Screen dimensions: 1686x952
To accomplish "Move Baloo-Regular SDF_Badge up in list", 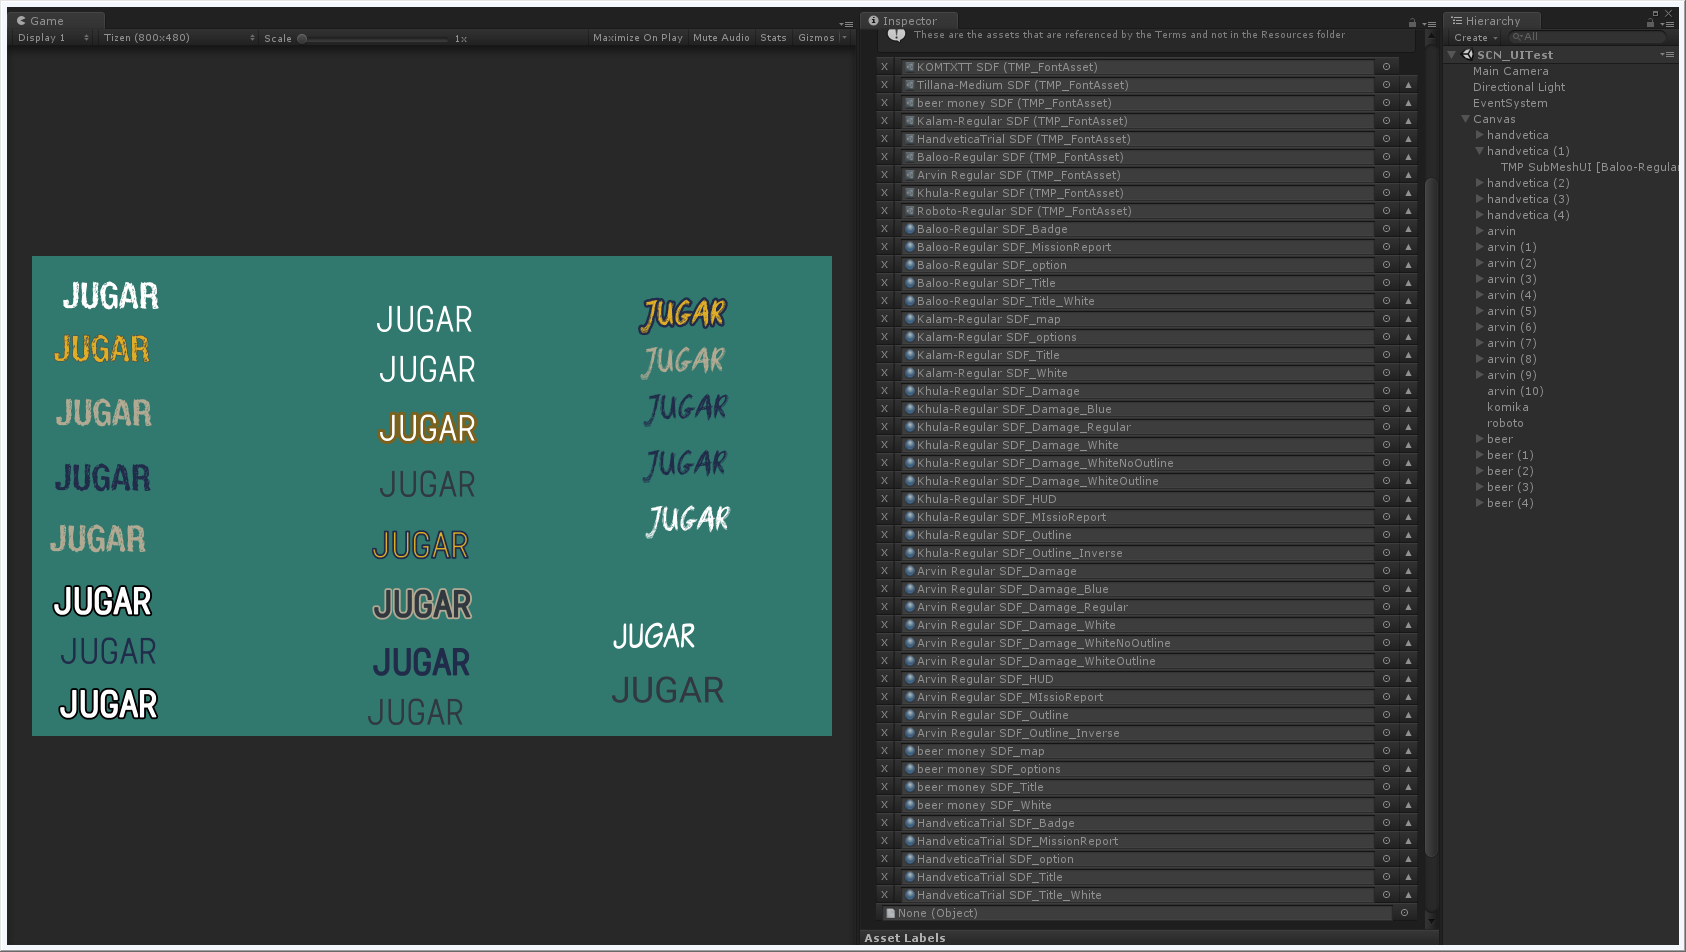I will coord(1408,229).
